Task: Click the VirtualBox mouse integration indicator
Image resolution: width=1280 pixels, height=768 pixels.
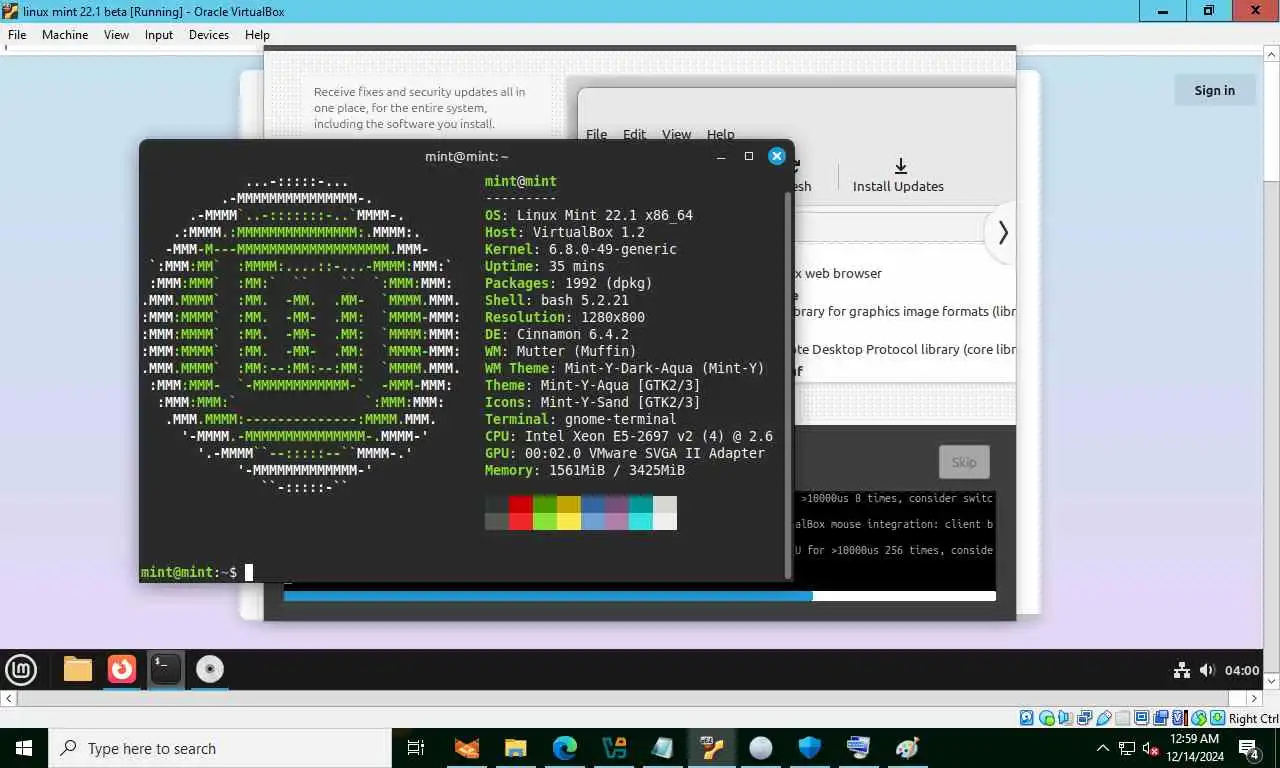Action: 1198,718
